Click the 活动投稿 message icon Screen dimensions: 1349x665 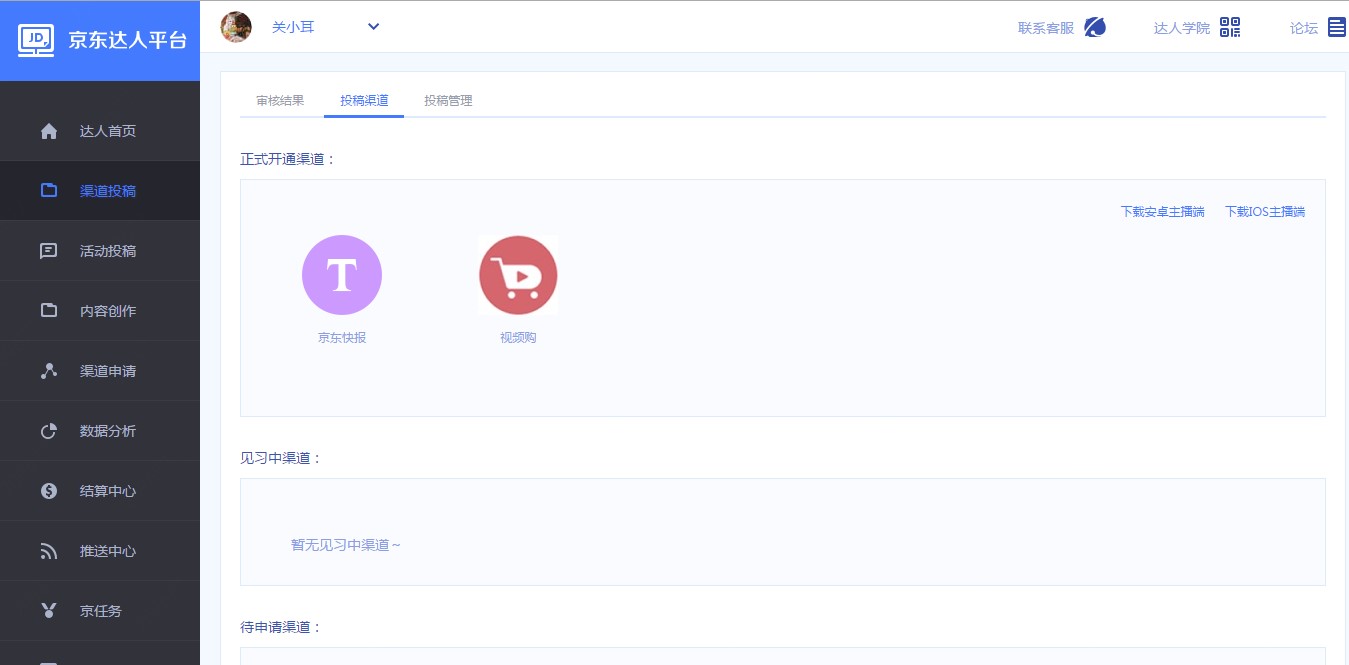point(48,251)
